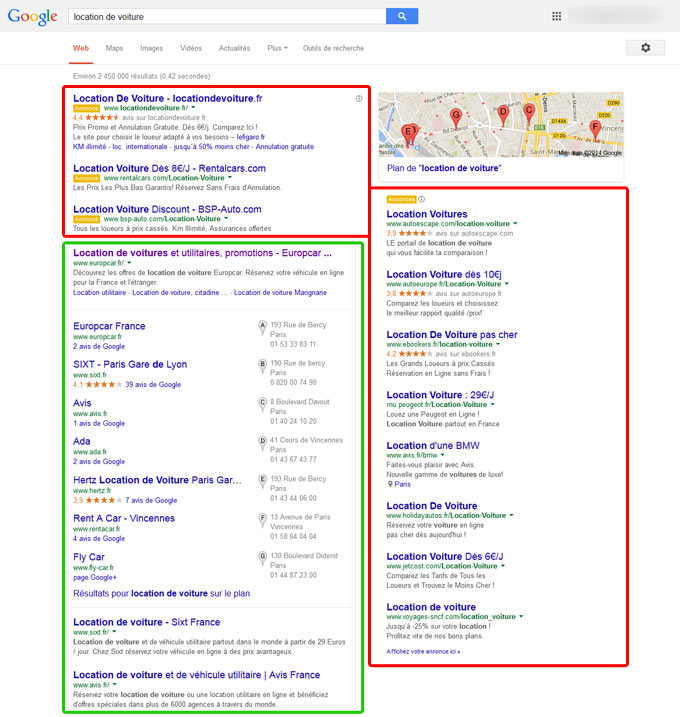Viewport: 680px width, 717px height.
Task: Click the info icon beside the locationdevoiture.fr ad
Action: (359, 99)
